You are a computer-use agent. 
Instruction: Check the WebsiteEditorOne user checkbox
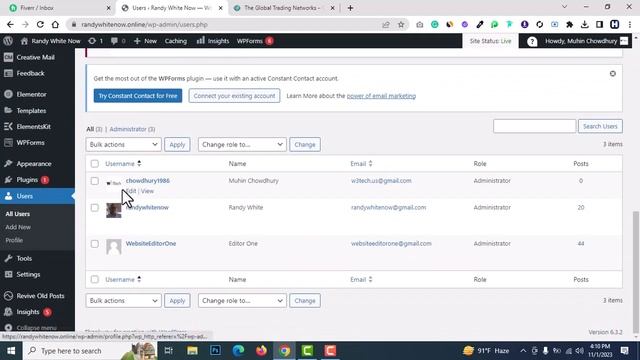coord(95,244)
